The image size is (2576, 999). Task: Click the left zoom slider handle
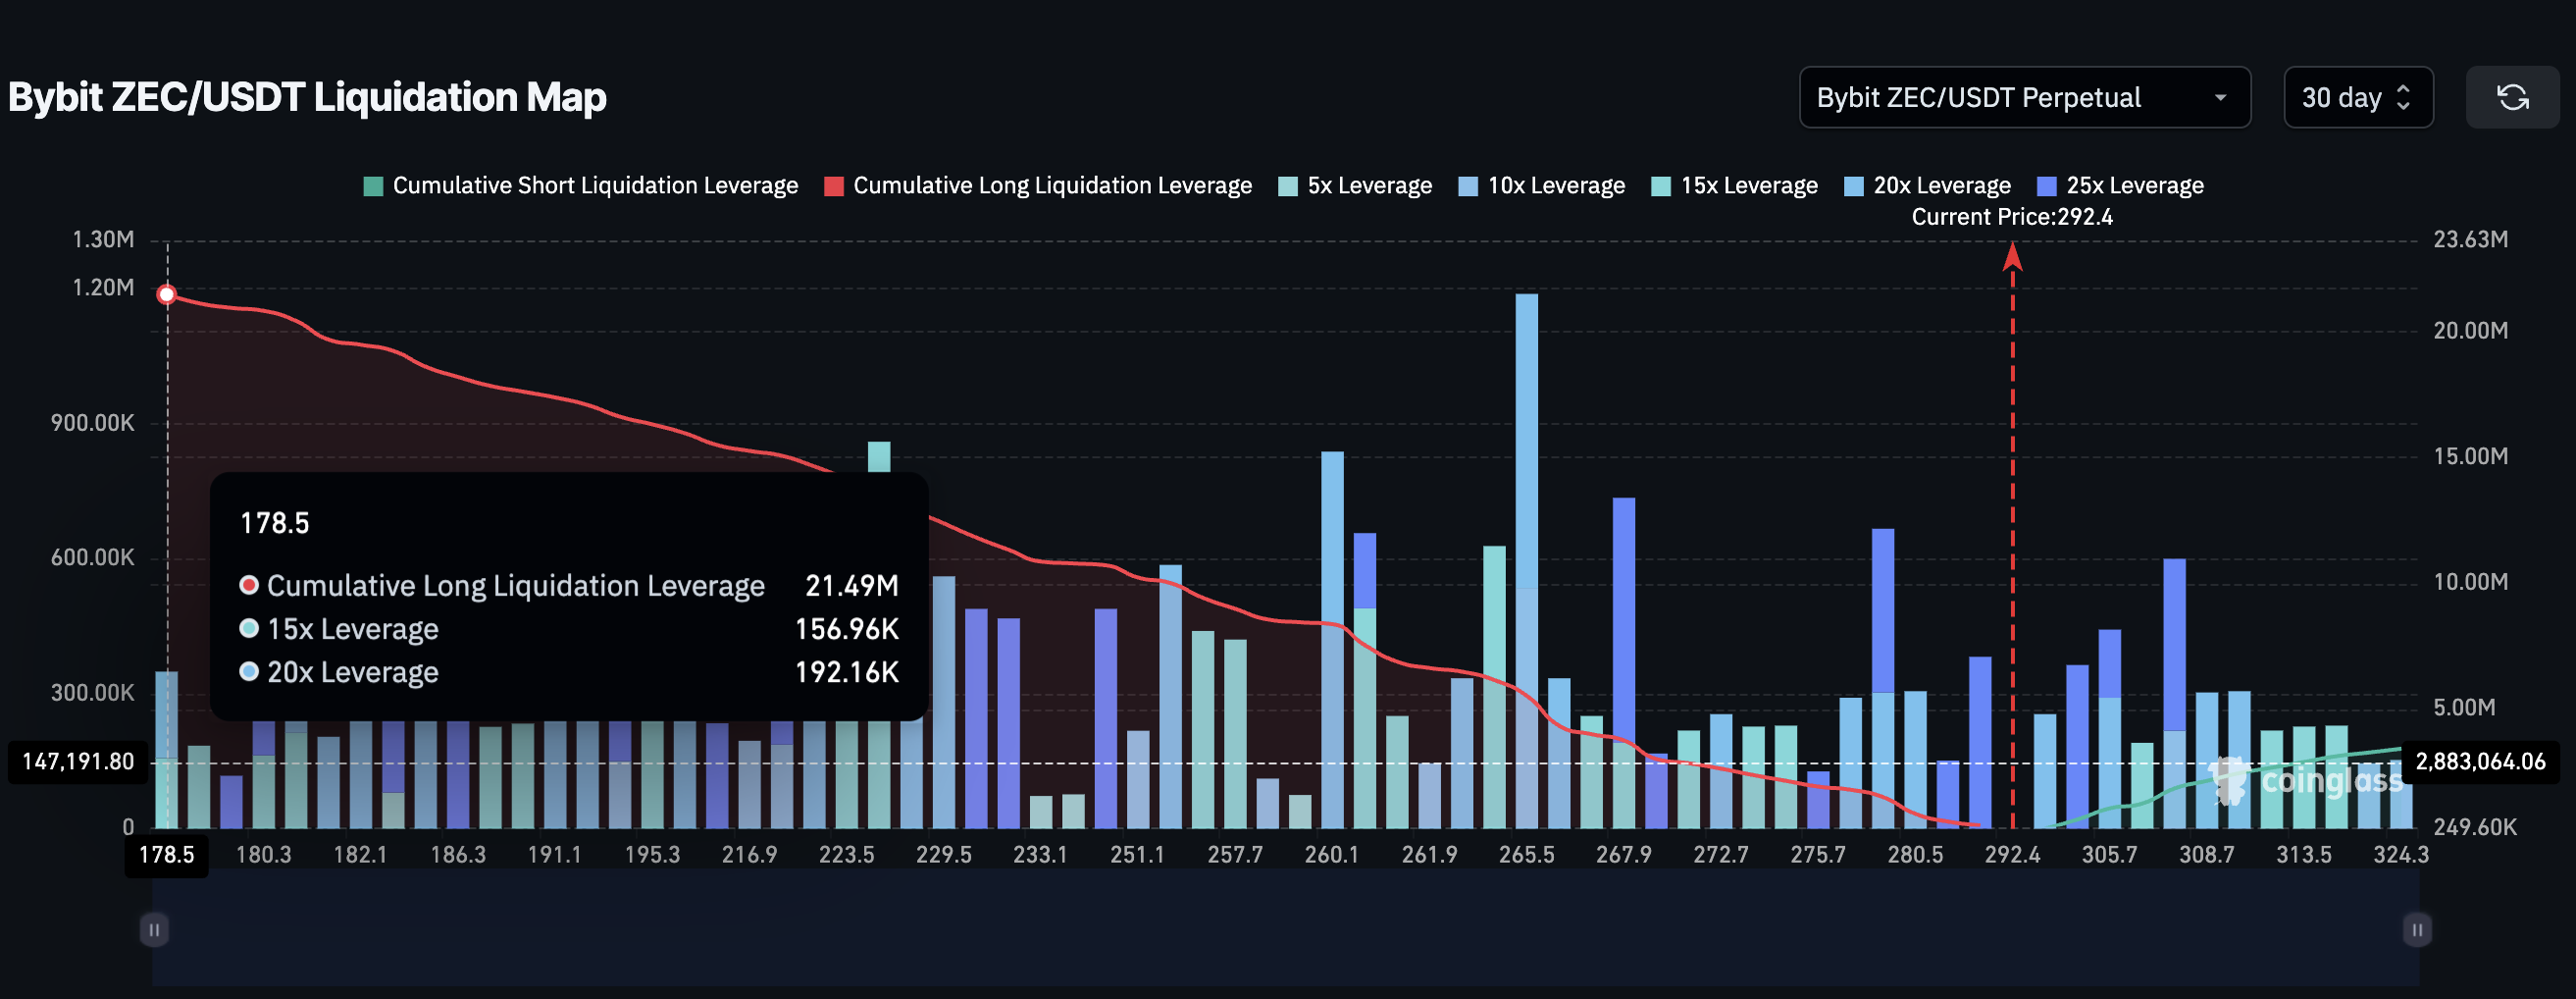tap(154, 930)
